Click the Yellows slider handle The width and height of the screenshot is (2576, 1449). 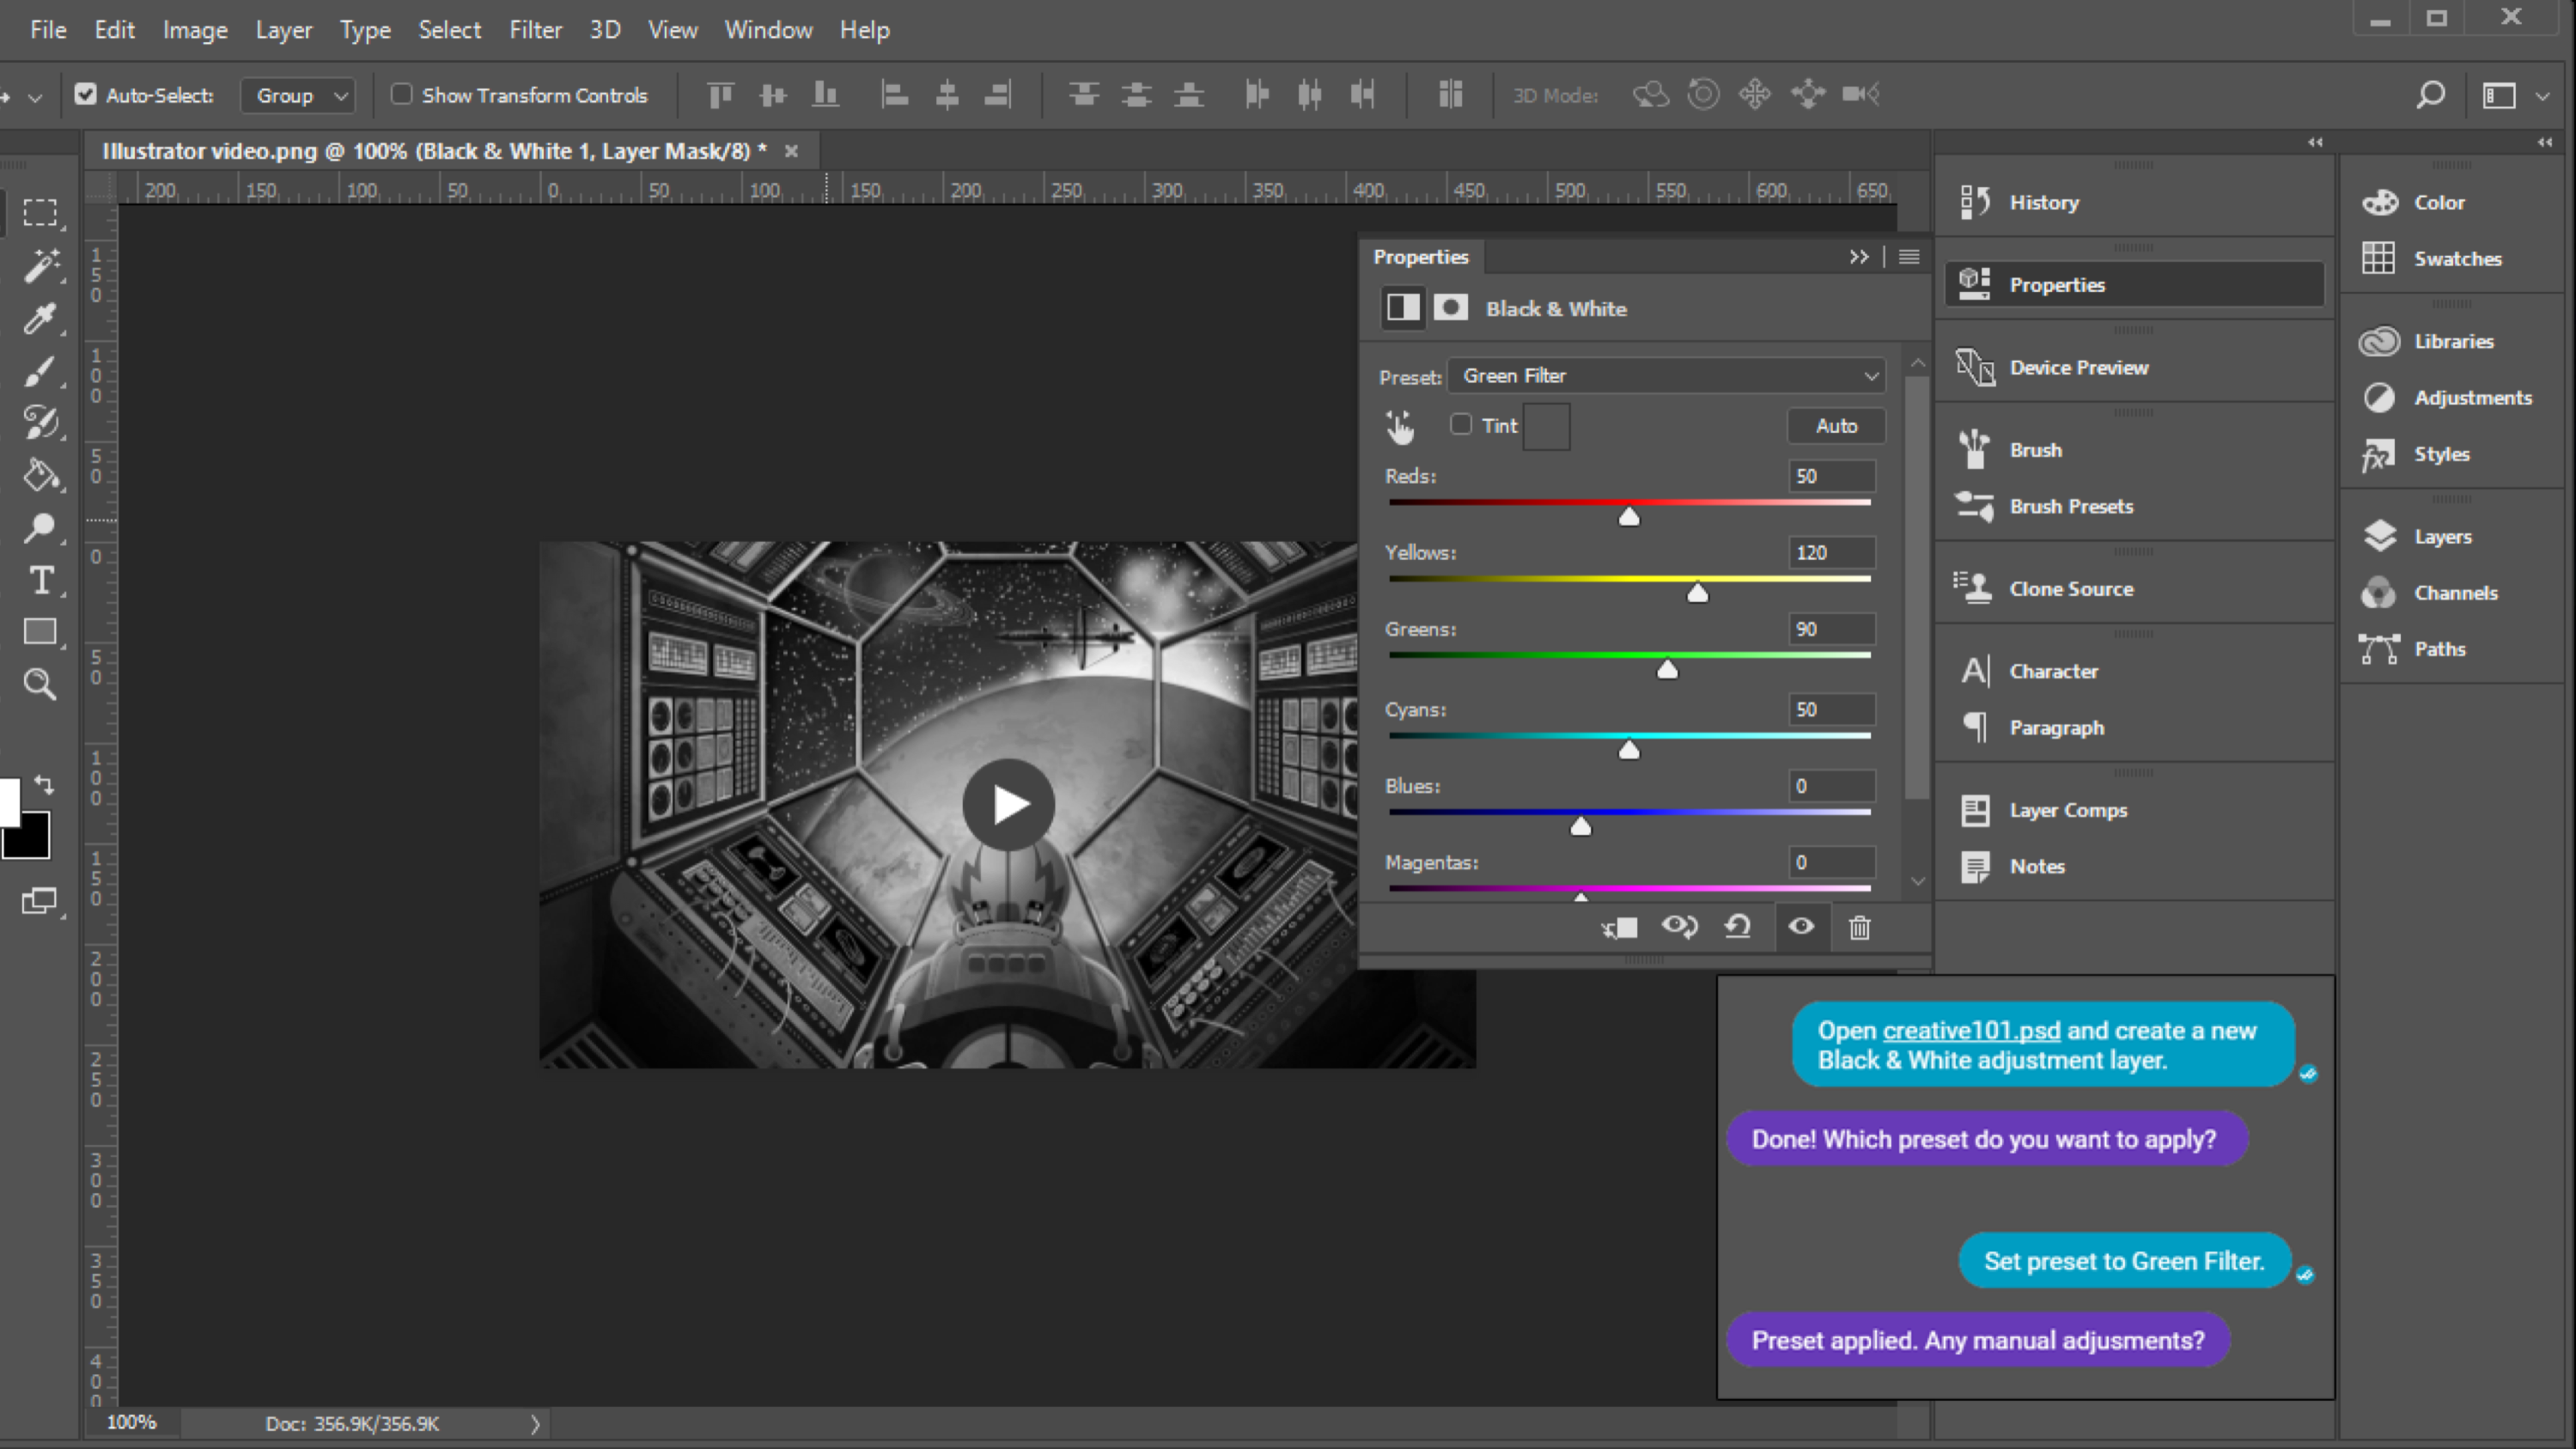tap(1697, 594)
